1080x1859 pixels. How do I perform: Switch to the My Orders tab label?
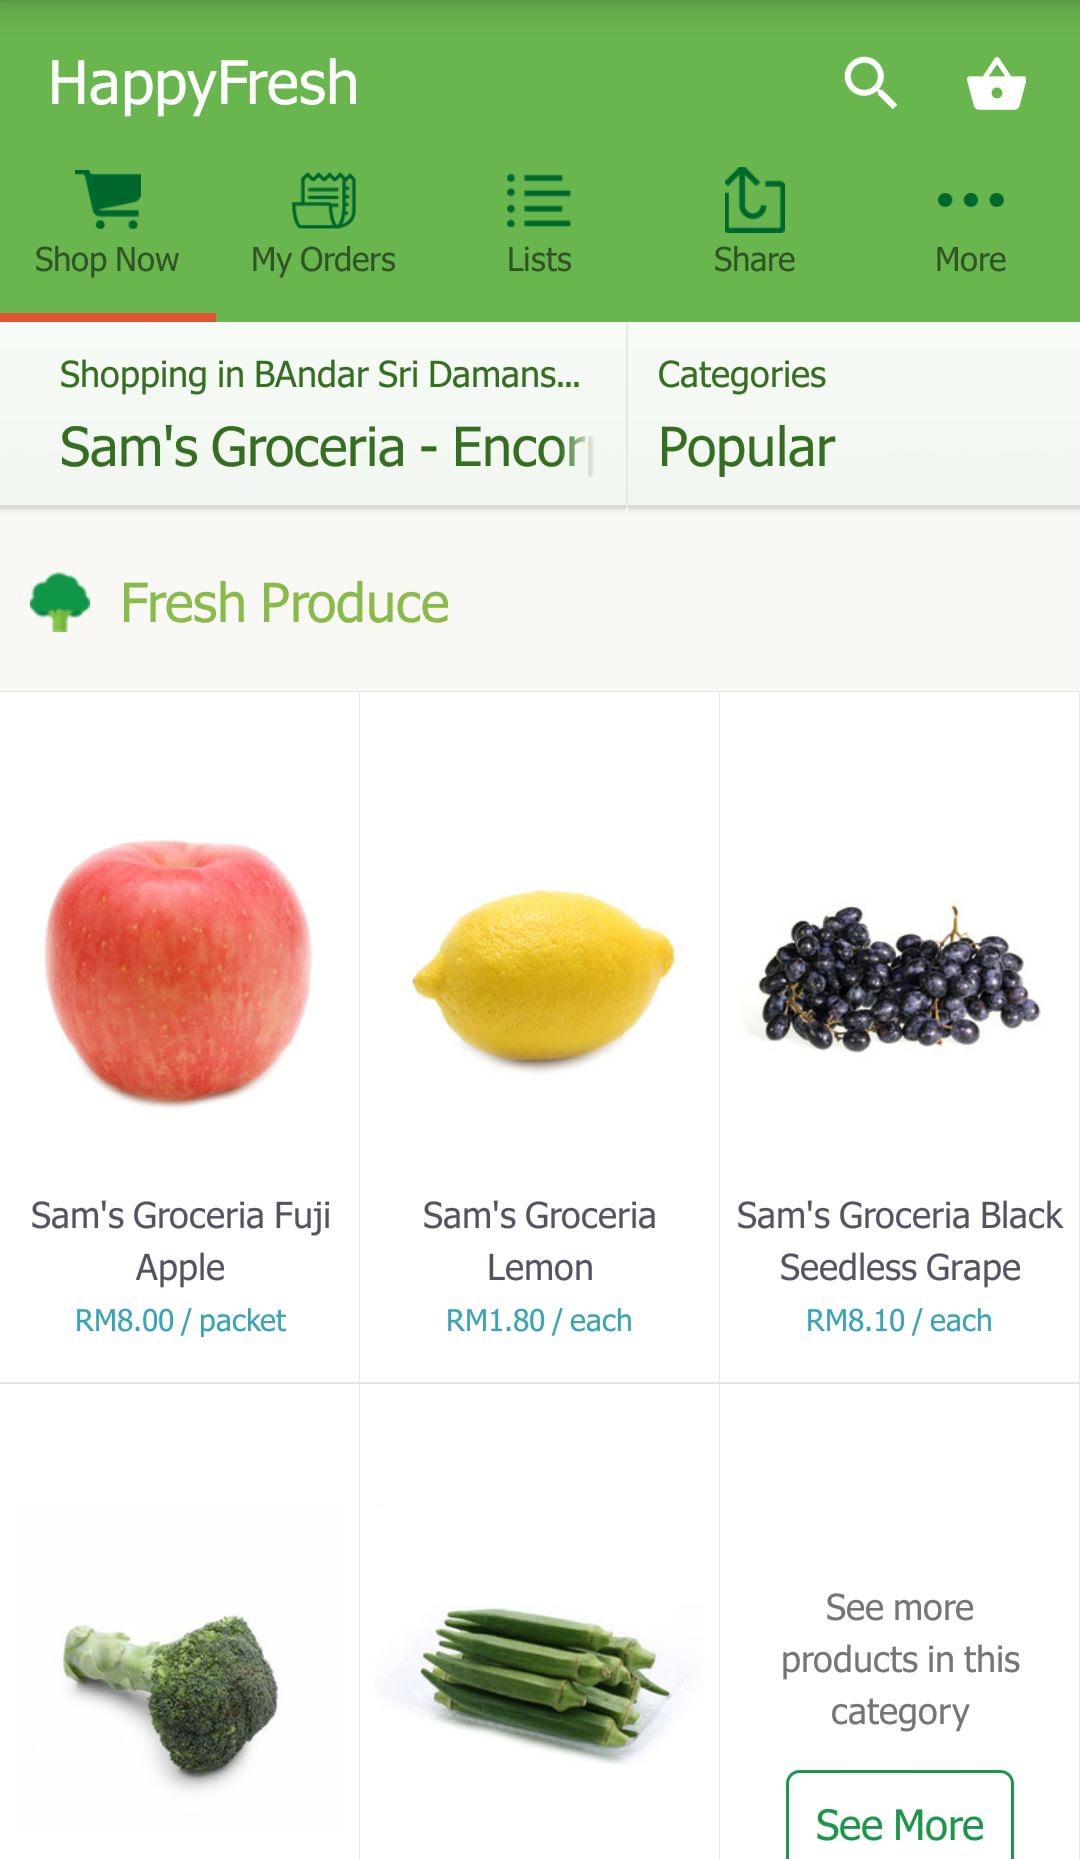323,260
